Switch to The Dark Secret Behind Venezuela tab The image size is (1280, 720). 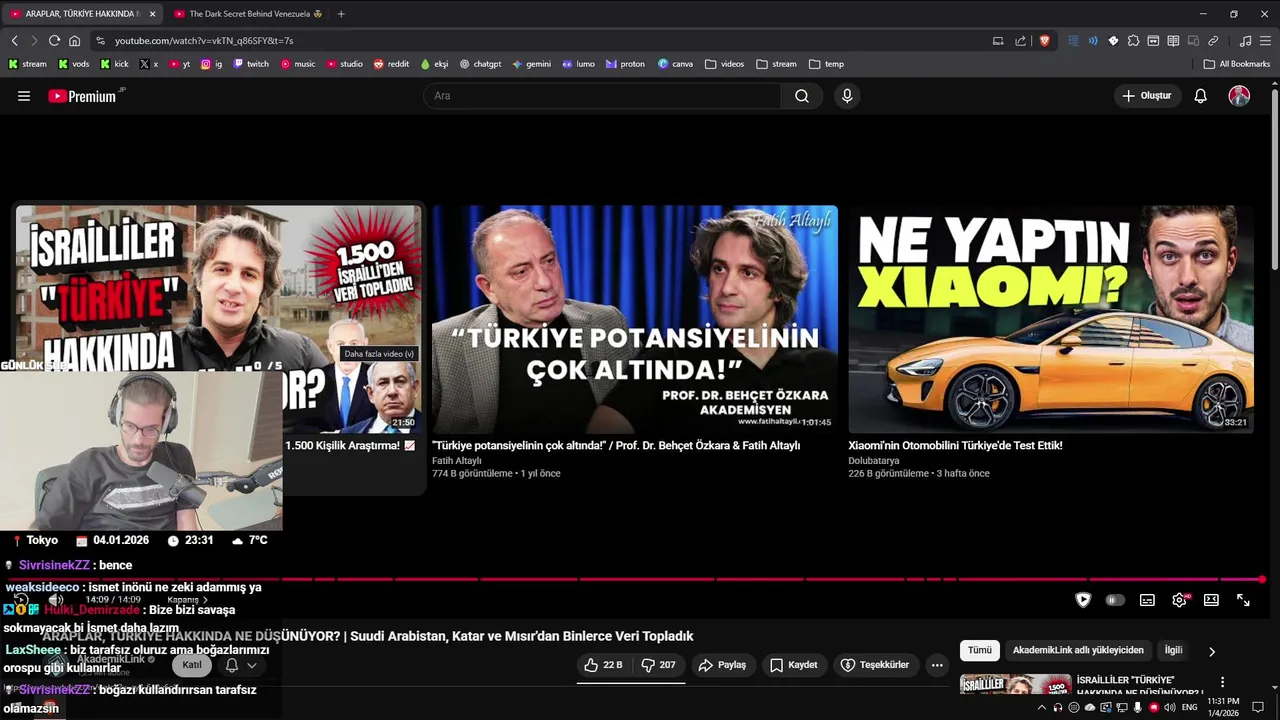tap(247, 14)
